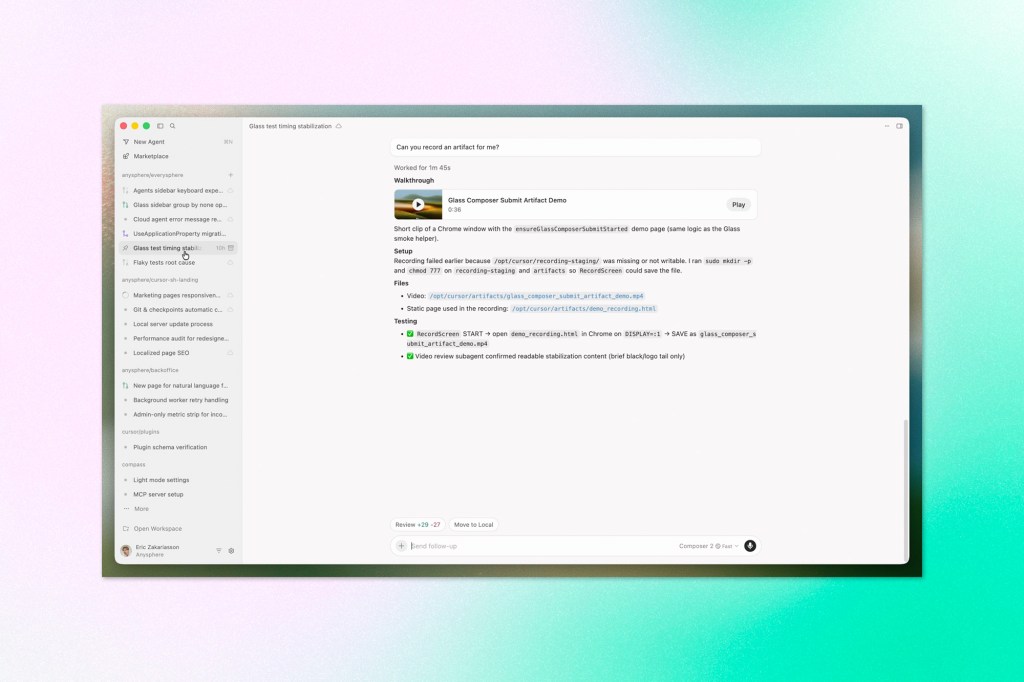Screen dimensions: 1024x682
Task: Open Light mode settings chat
Action: (161, 480)
